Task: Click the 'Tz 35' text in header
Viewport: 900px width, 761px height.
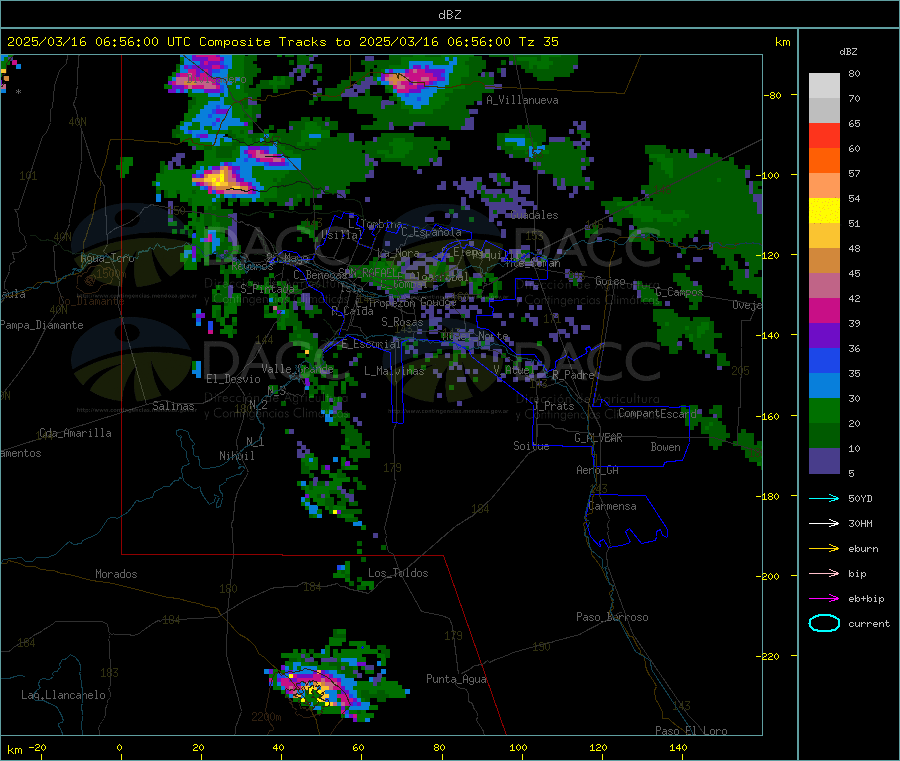Action: [538, 42]
